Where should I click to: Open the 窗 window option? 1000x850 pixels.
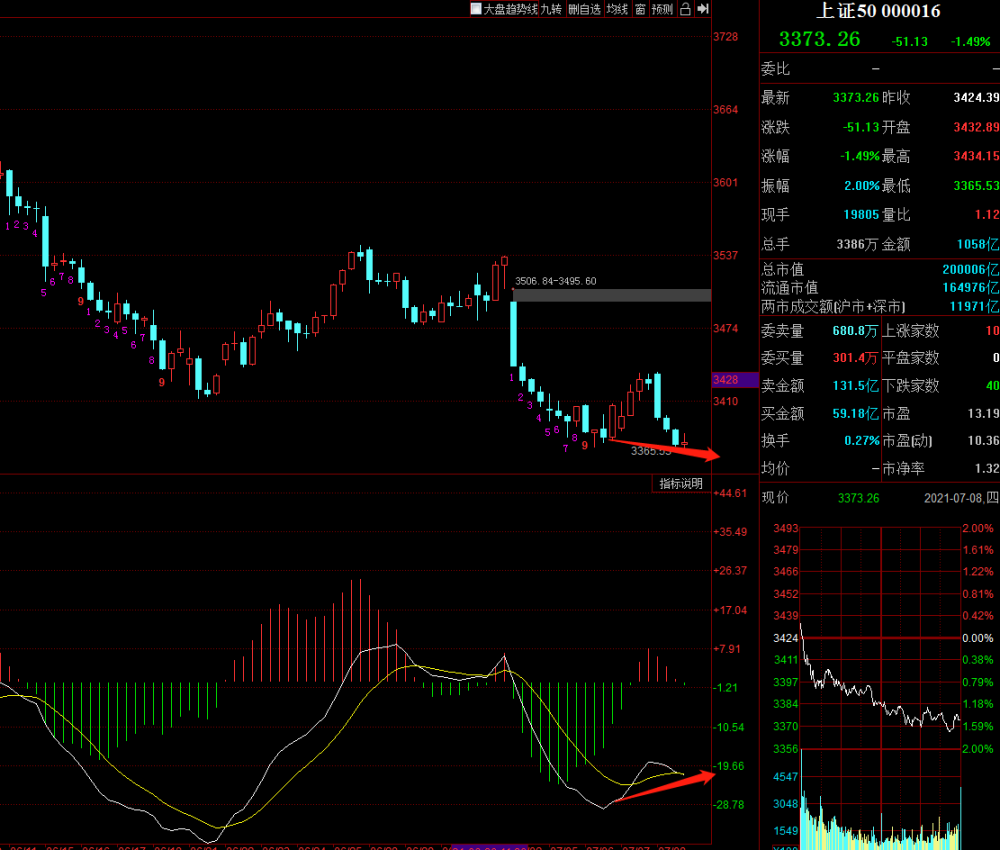[640, 9]
